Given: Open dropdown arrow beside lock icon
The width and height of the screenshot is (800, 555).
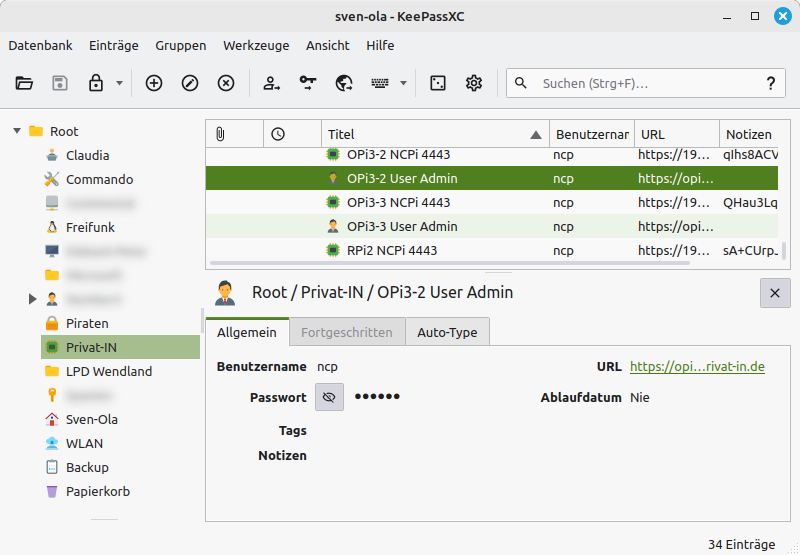Looking at the screenshot, I should 119,84.
